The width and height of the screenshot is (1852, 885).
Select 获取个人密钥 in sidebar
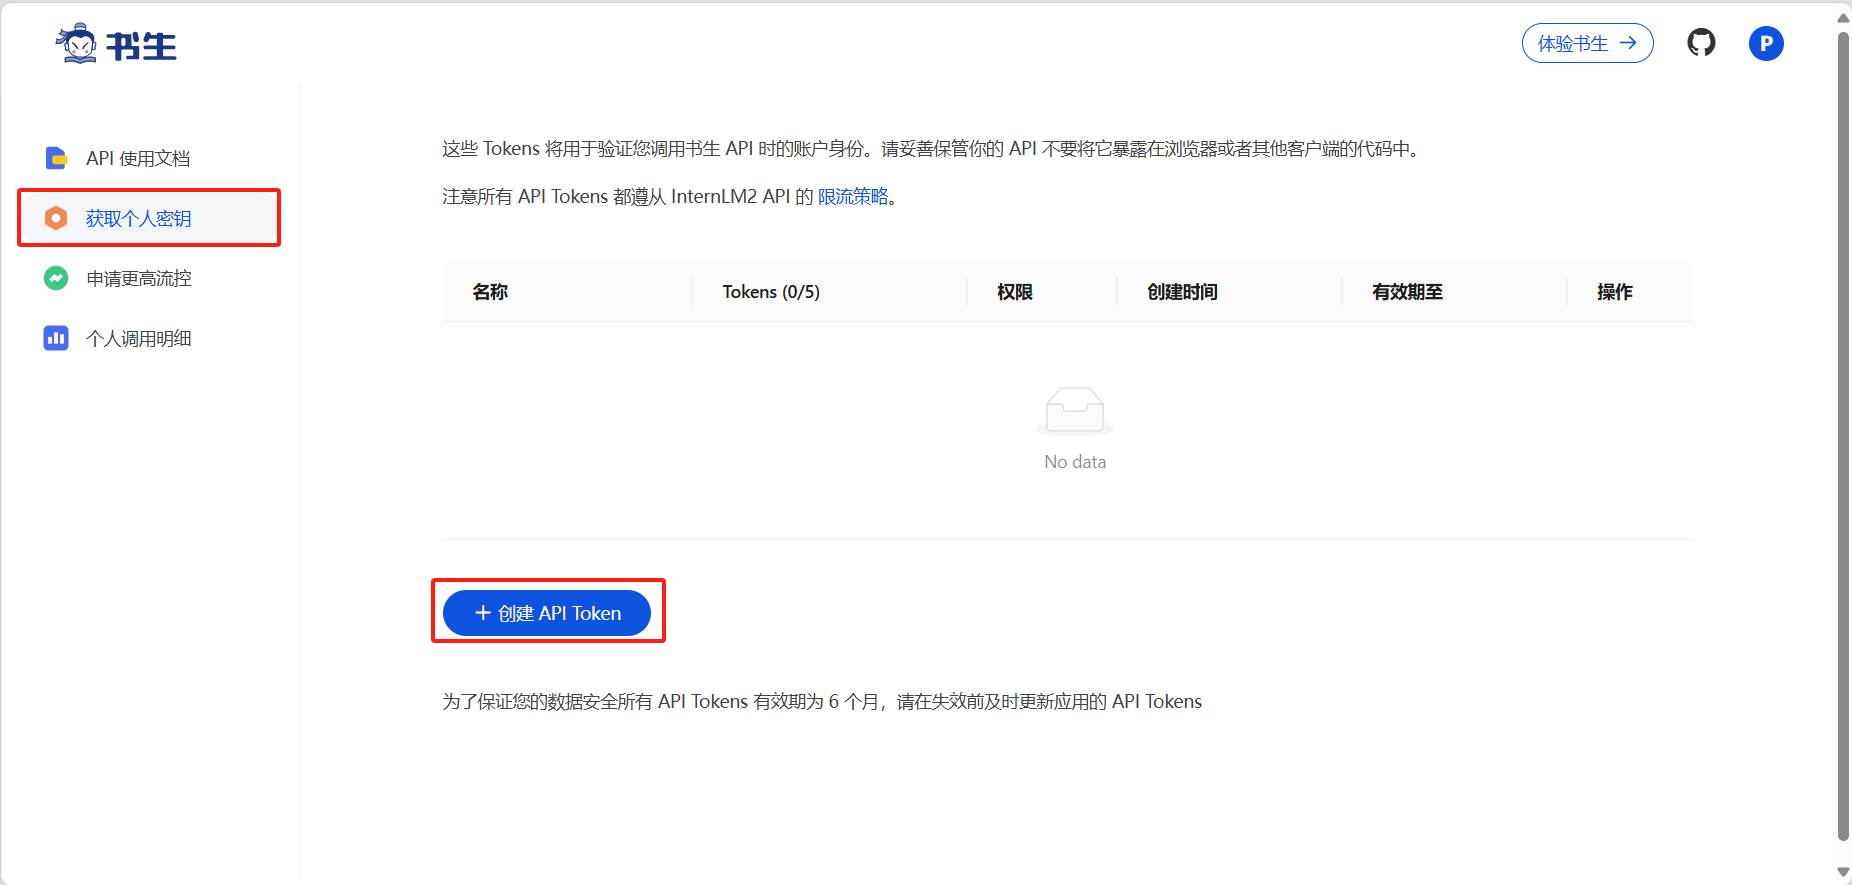pyautogui.click(x=149, y=218)
